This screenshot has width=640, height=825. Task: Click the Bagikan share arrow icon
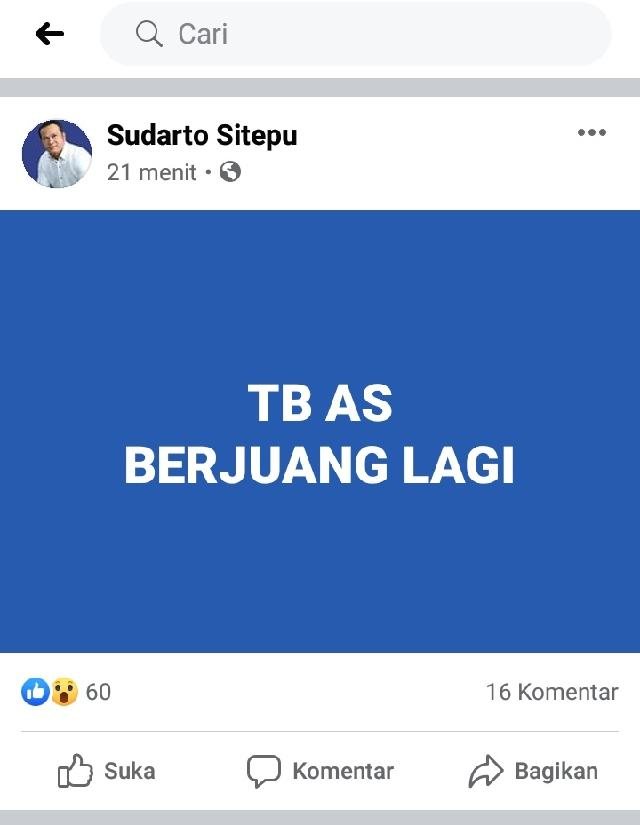pyautogui.click(x=486, y=771)
